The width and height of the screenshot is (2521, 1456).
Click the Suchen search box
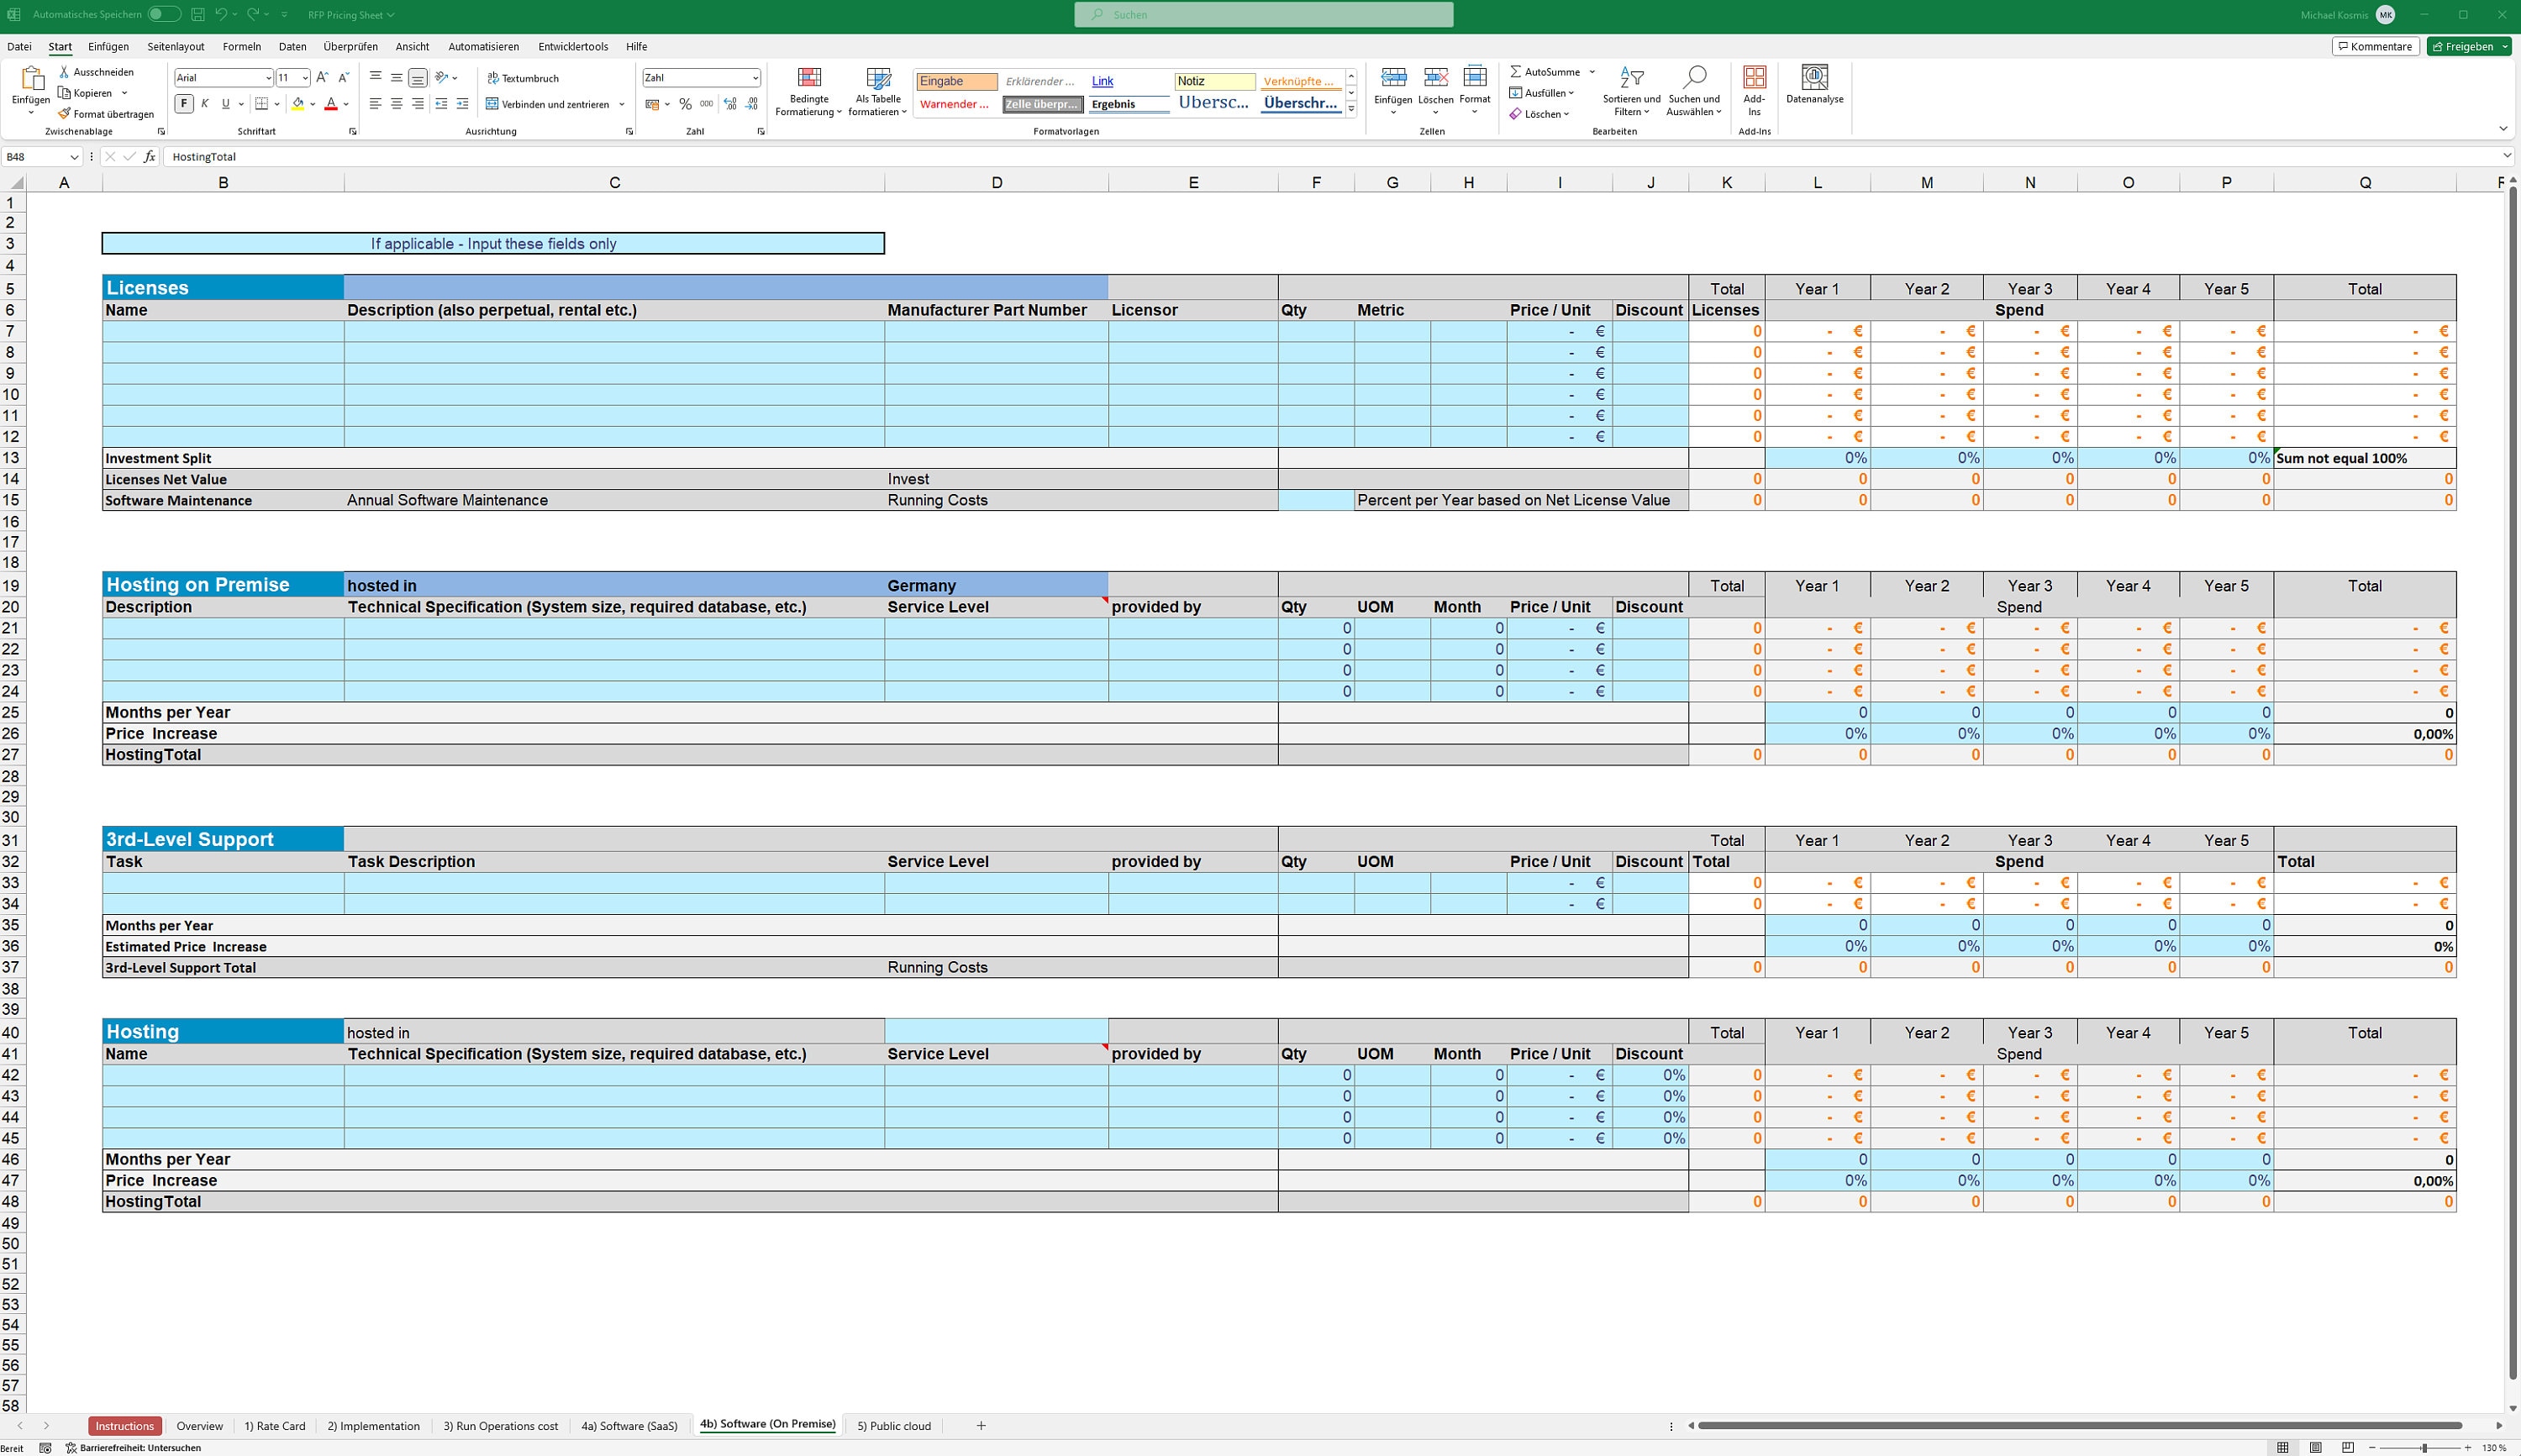point(1263,15)
